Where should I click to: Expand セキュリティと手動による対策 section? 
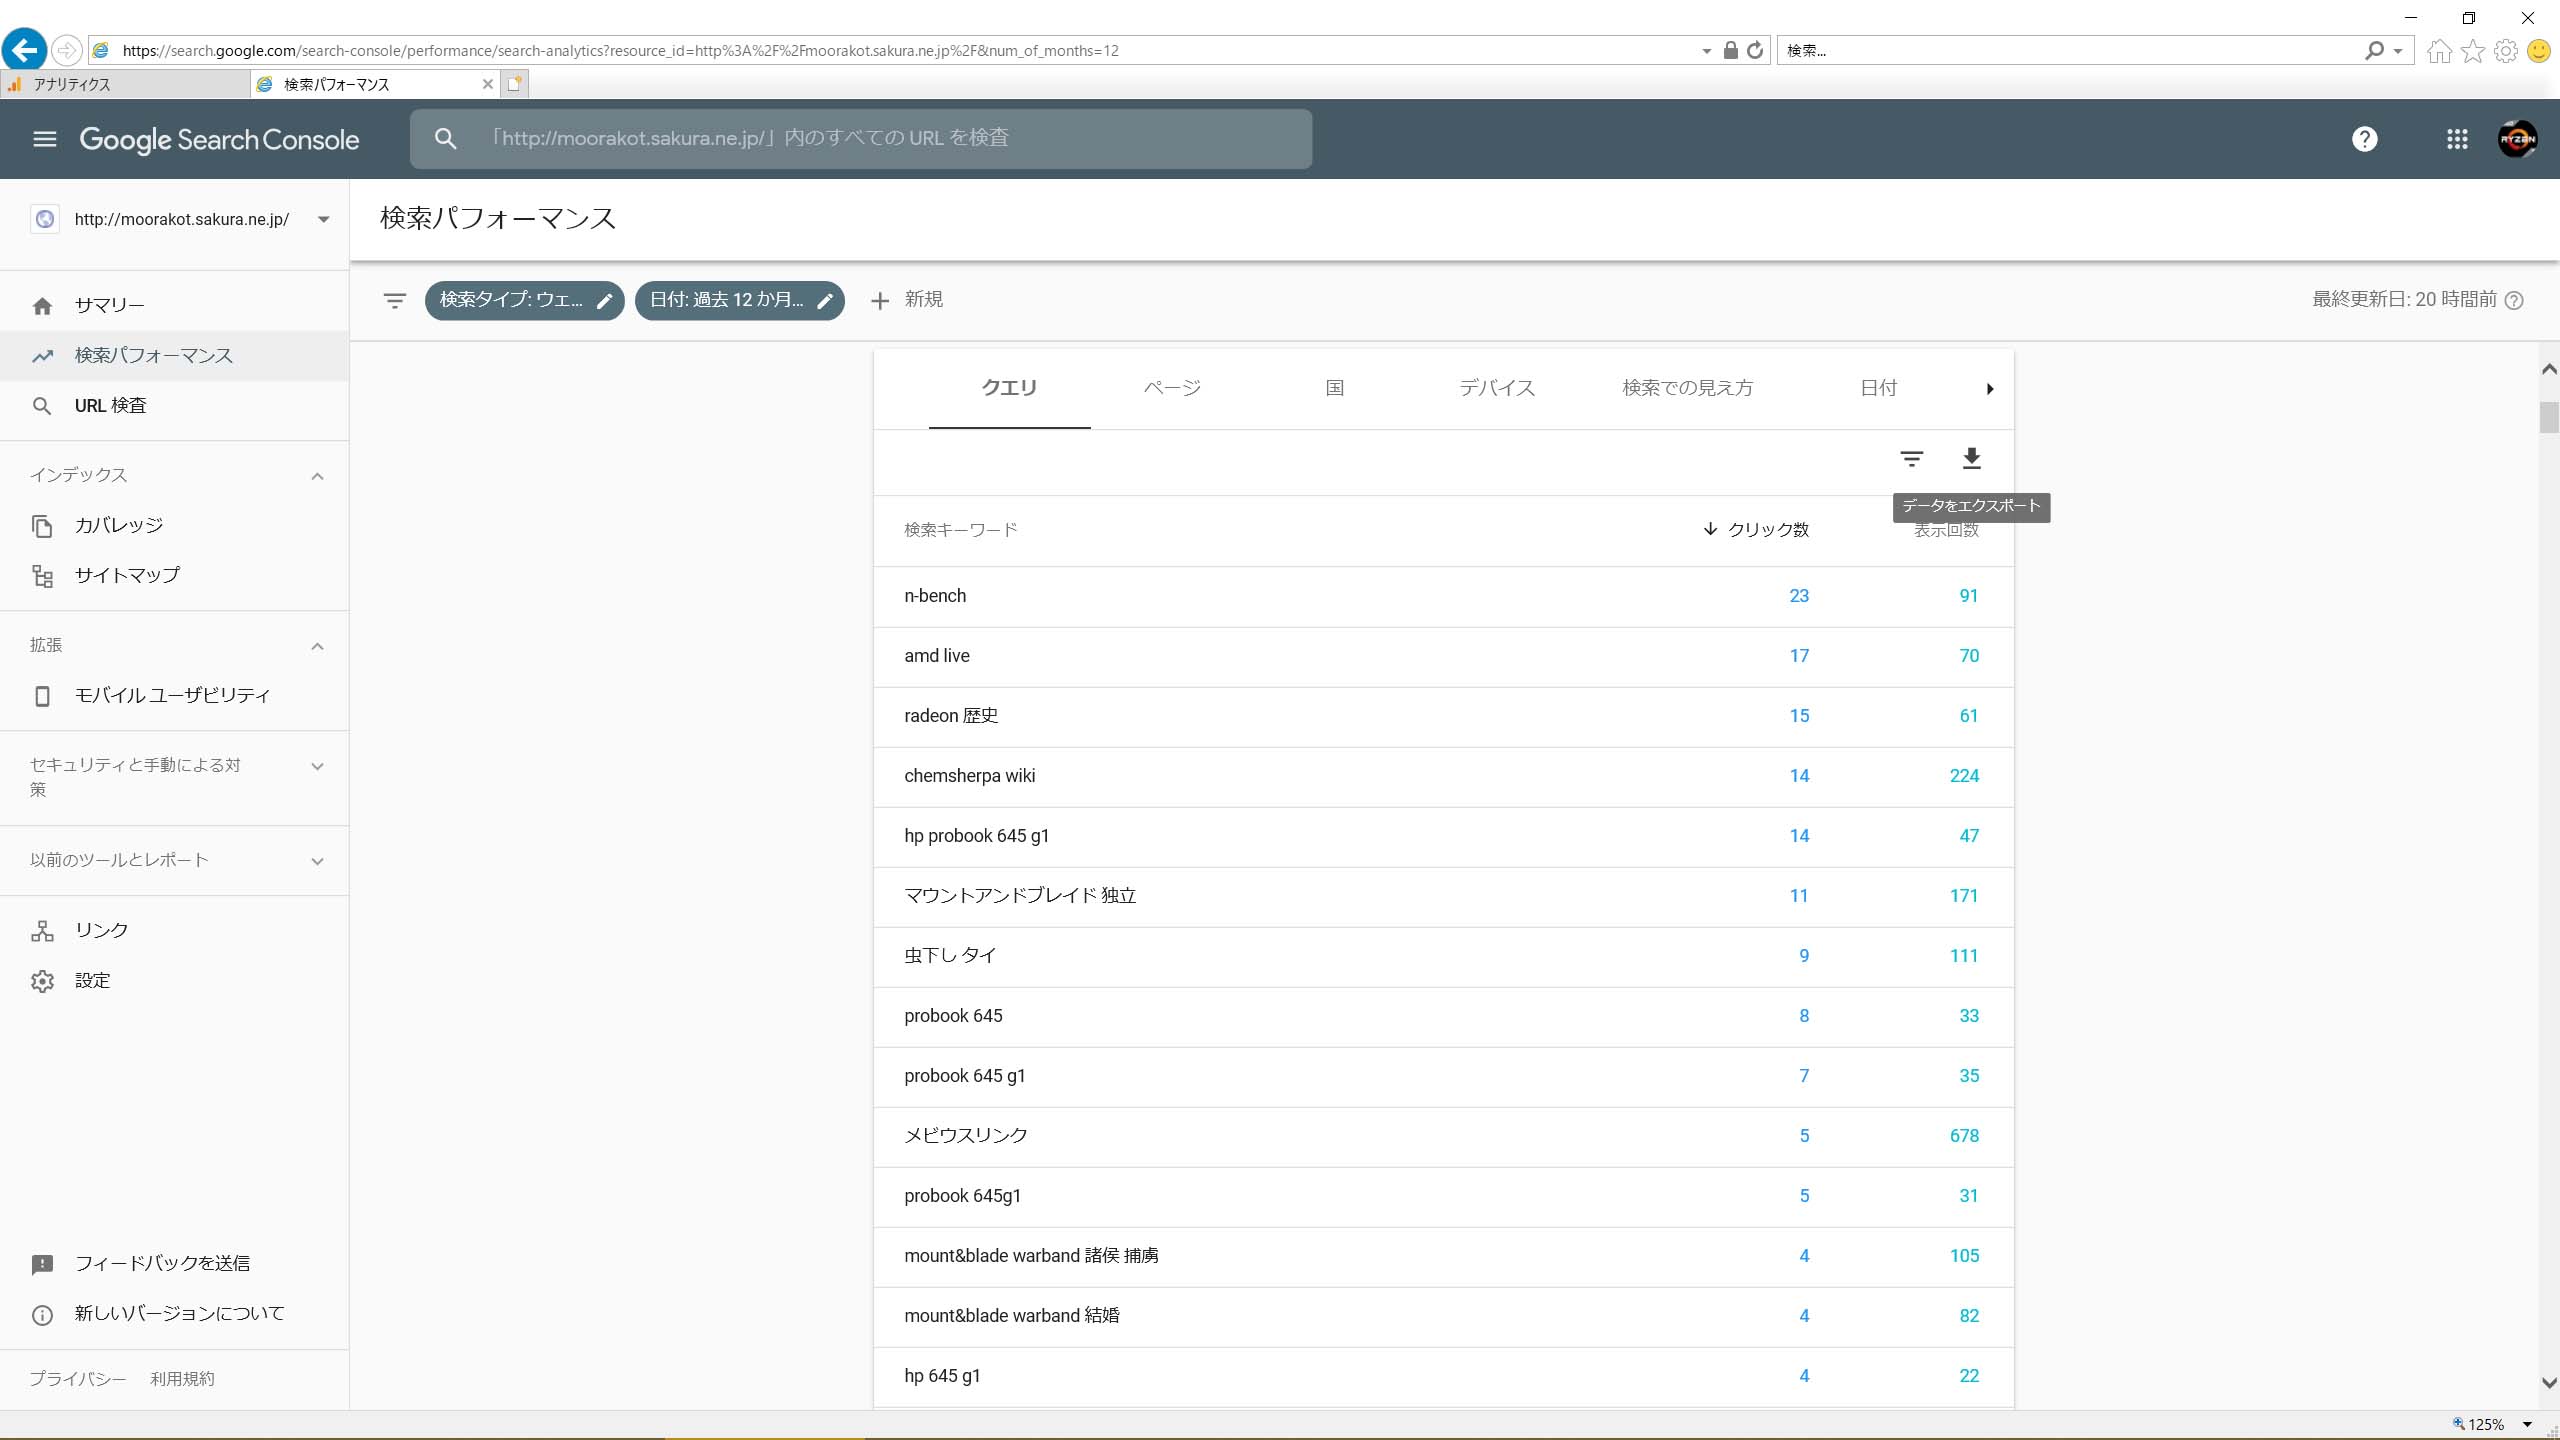click(x=317, y=767)
